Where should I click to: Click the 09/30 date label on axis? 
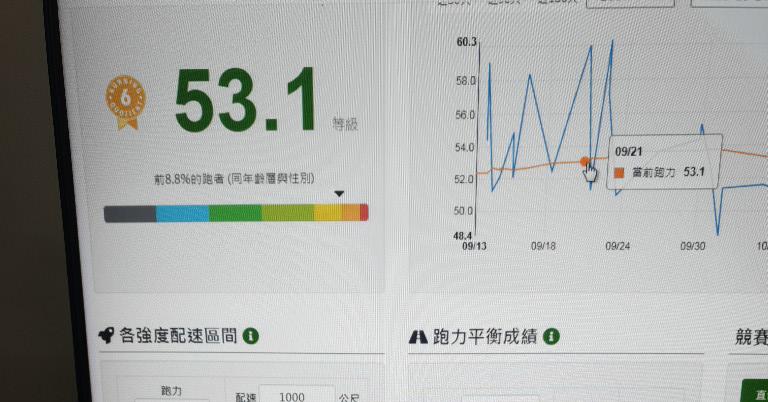pyautogui.click(x=693, y=246)
